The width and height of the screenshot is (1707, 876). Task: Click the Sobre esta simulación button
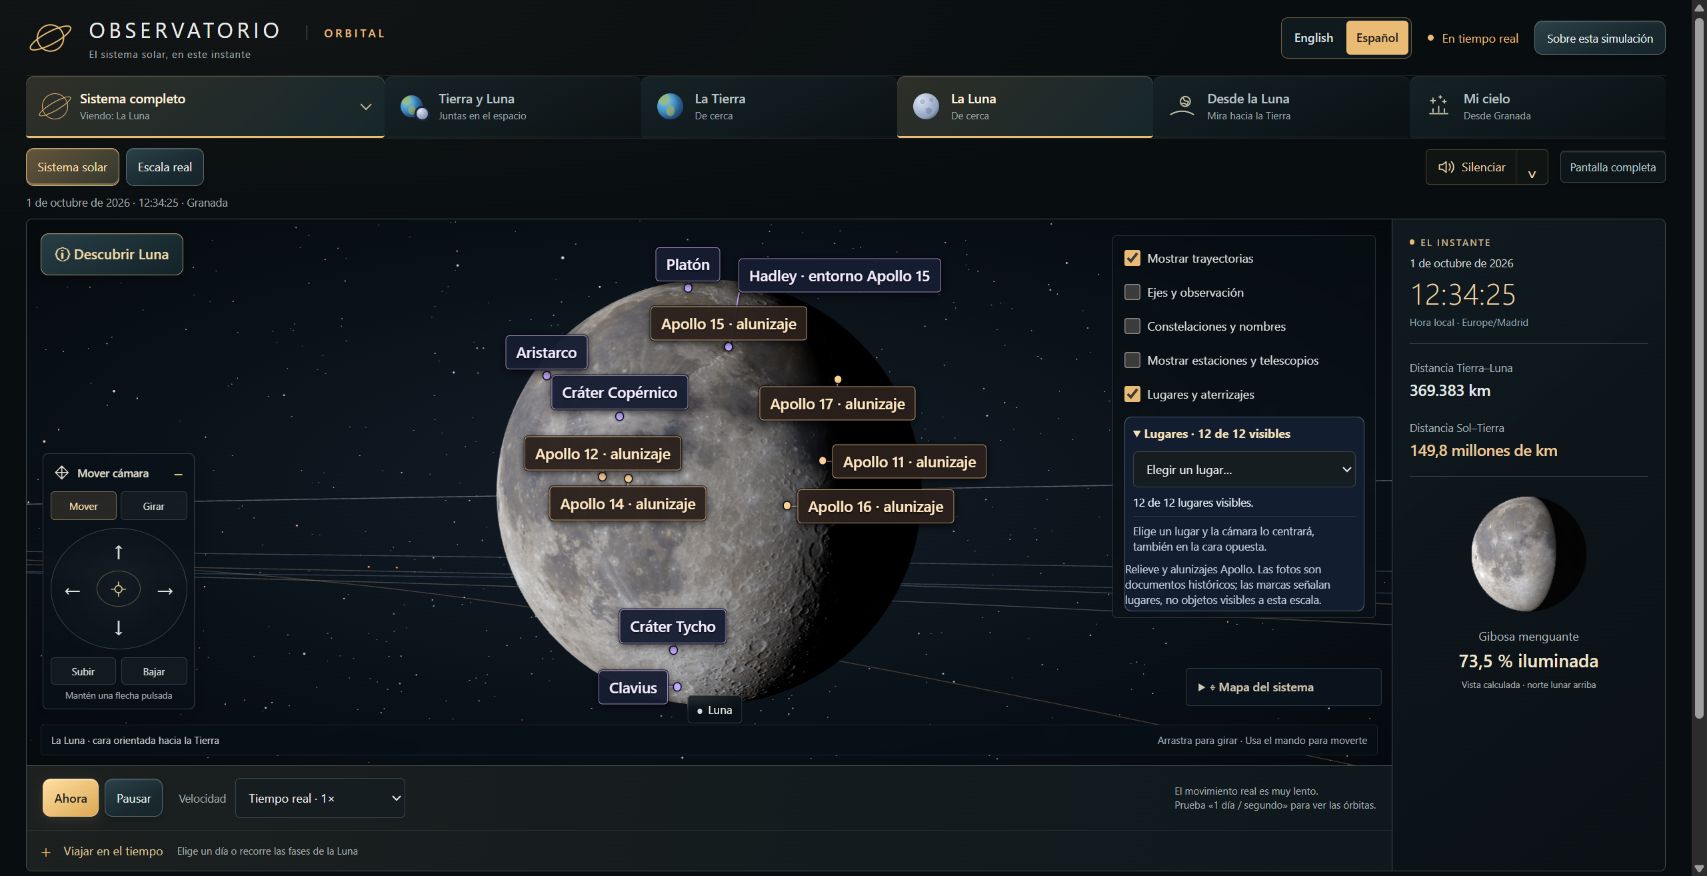click(x=1599, y=38)
